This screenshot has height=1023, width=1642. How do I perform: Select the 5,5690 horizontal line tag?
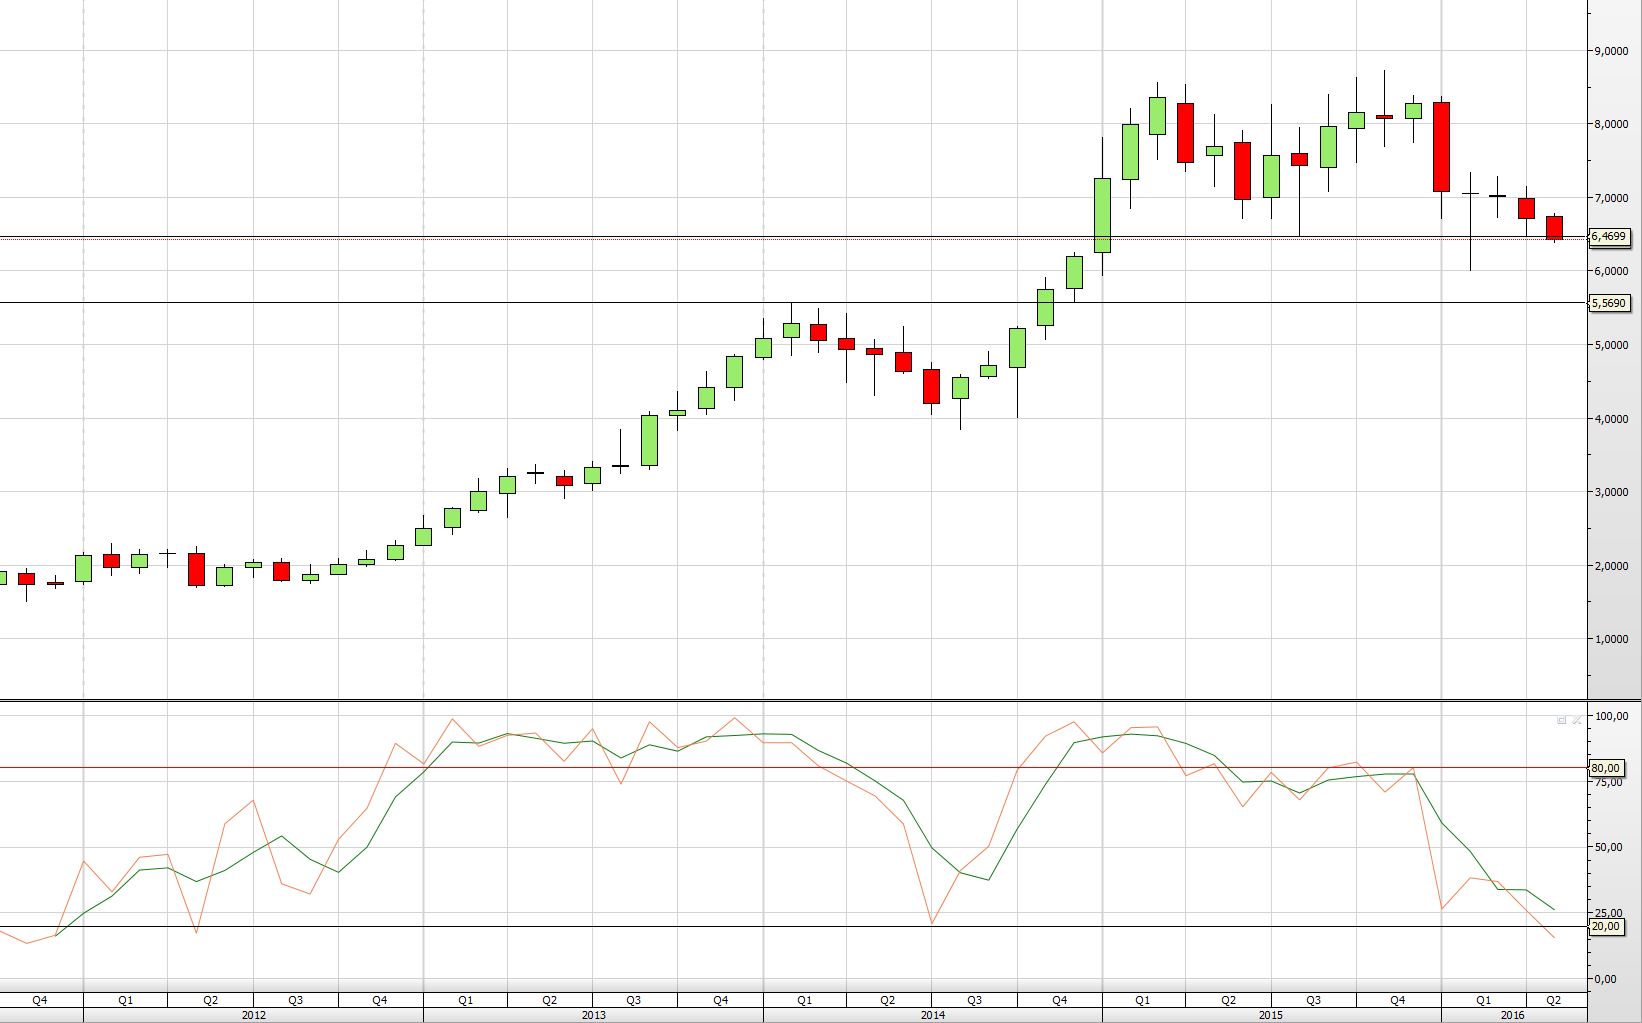(1610, 303)
